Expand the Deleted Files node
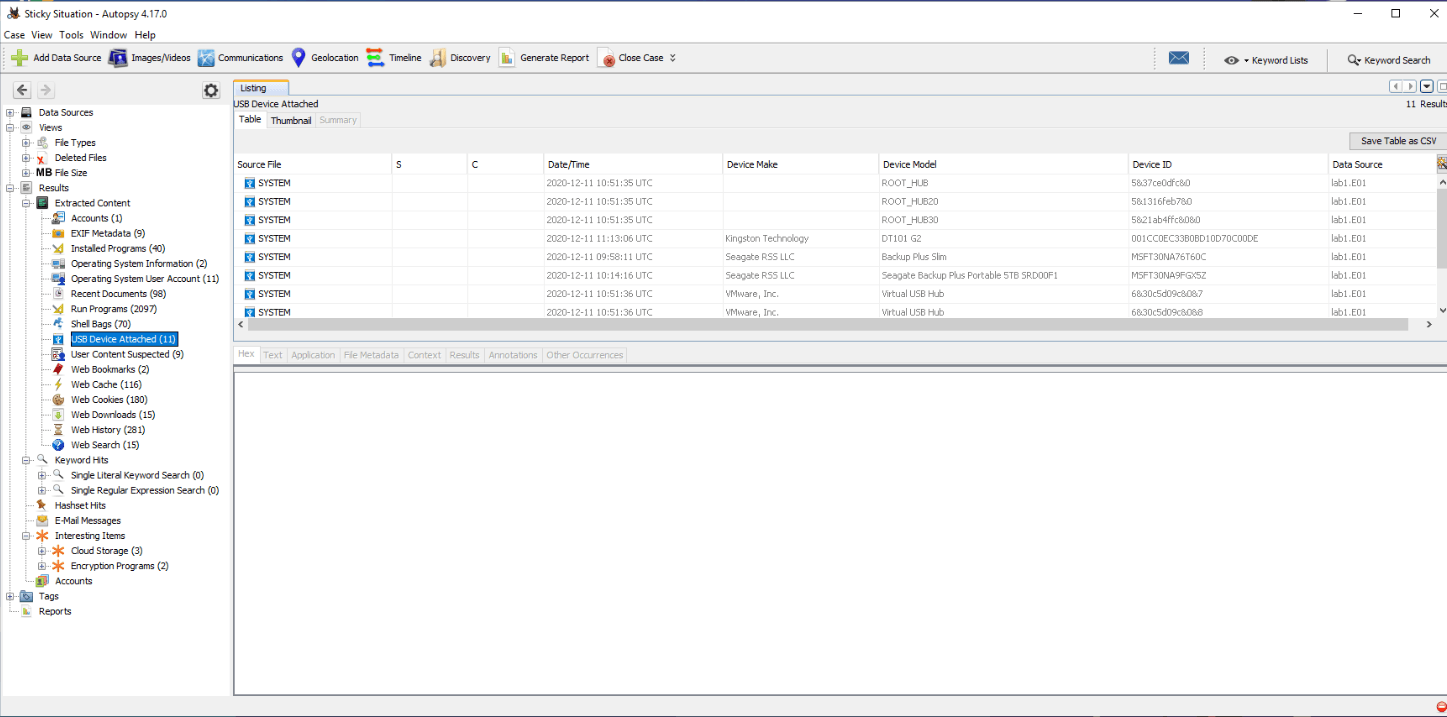Image resolution: width=1447 pixels, height=717 pixels. tap(26, 158)
